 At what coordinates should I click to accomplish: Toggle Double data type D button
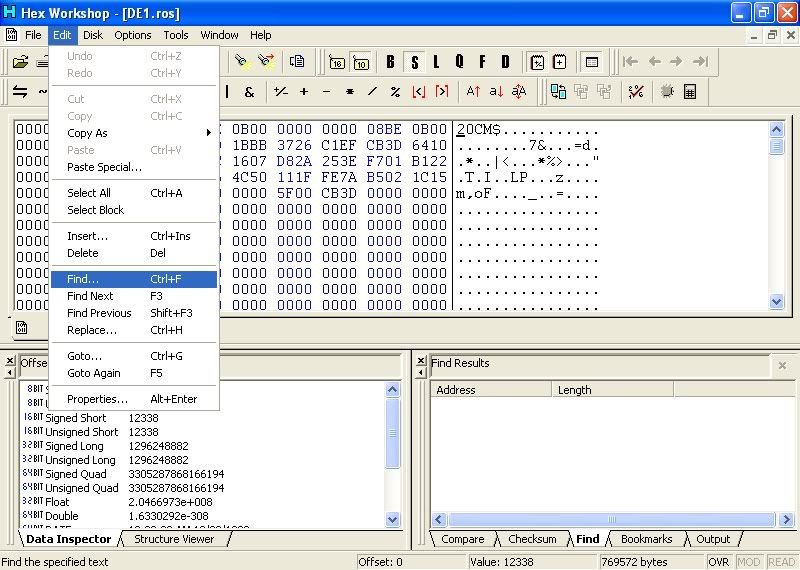coord(505,62)
